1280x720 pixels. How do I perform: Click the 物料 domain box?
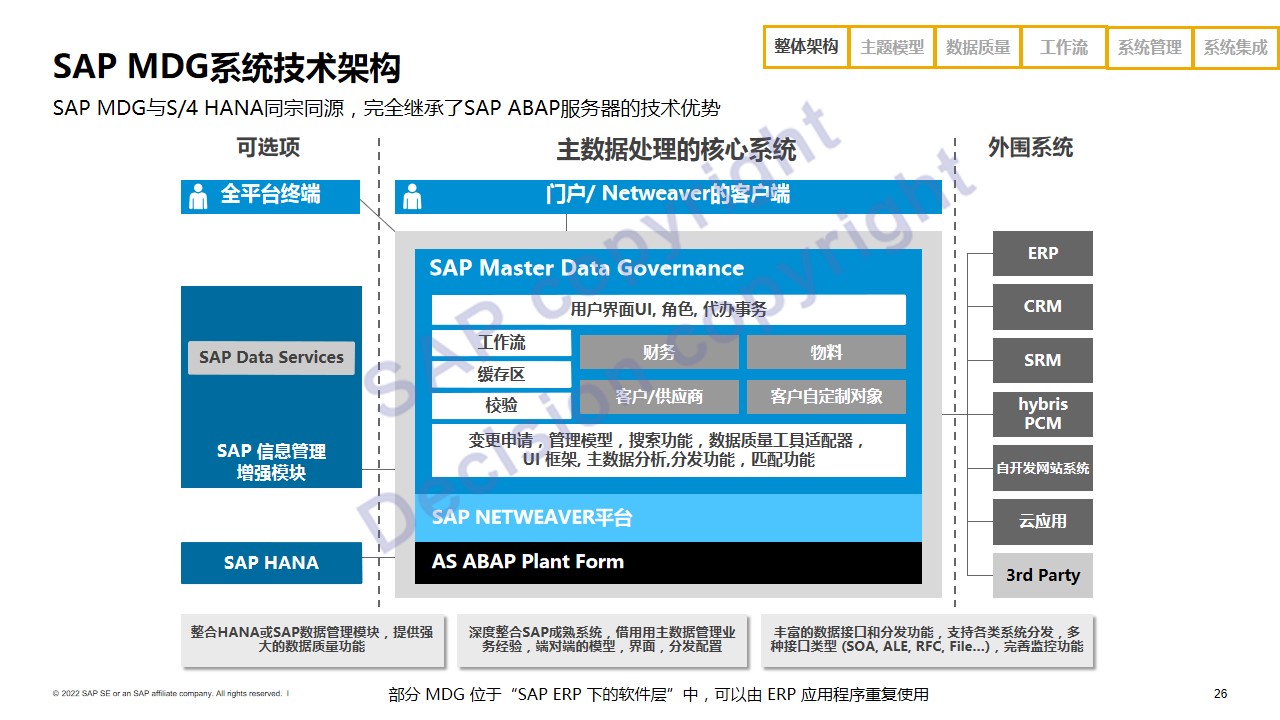(826, 352)
